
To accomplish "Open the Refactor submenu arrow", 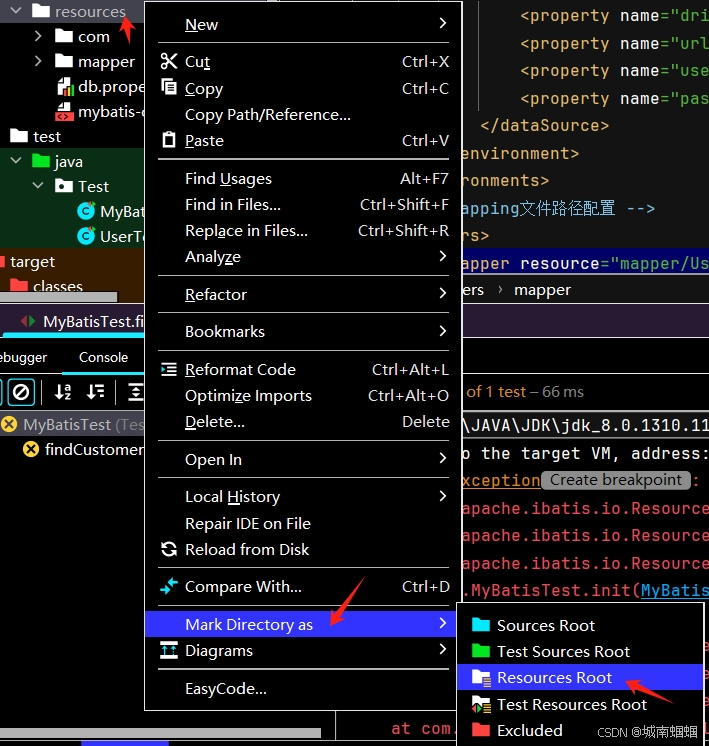I will [443, 293].
